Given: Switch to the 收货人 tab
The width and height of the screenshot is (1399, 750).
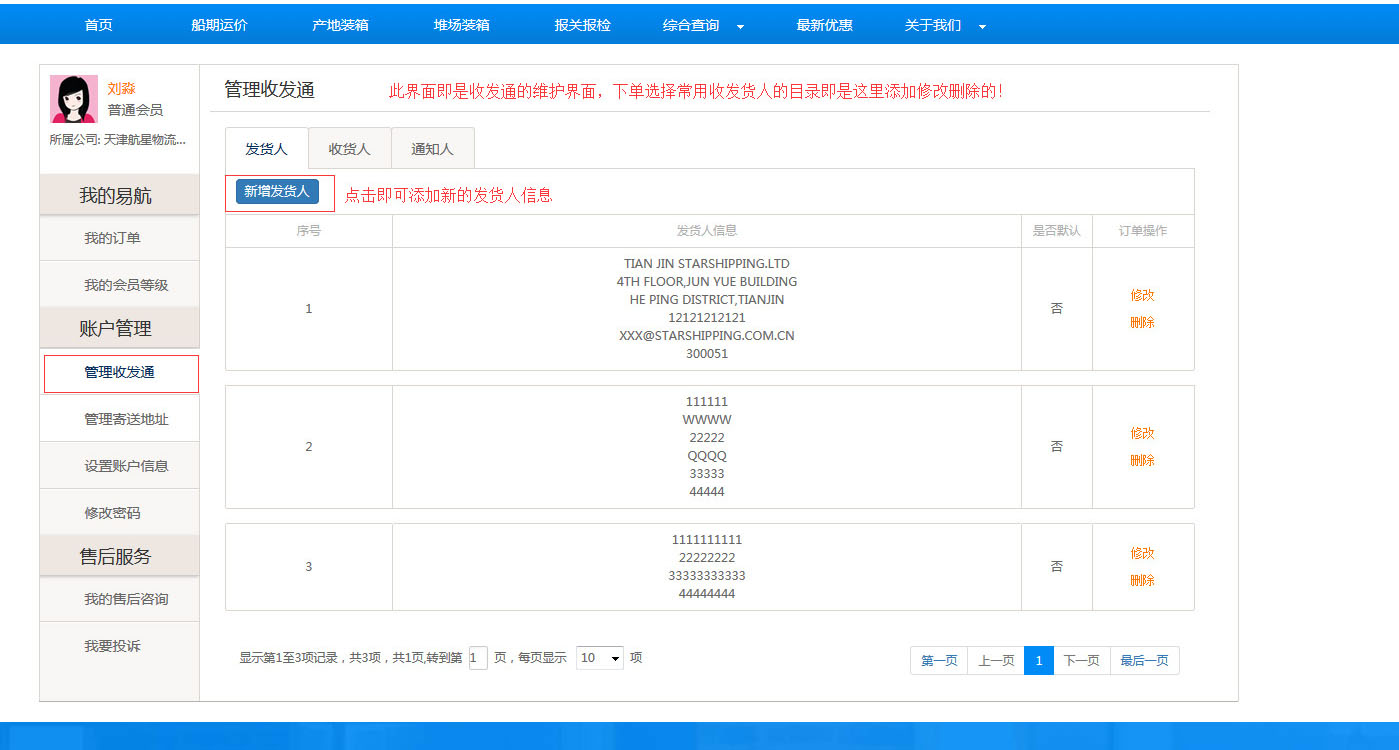Looking at the screenshot, I should (349, 149).
